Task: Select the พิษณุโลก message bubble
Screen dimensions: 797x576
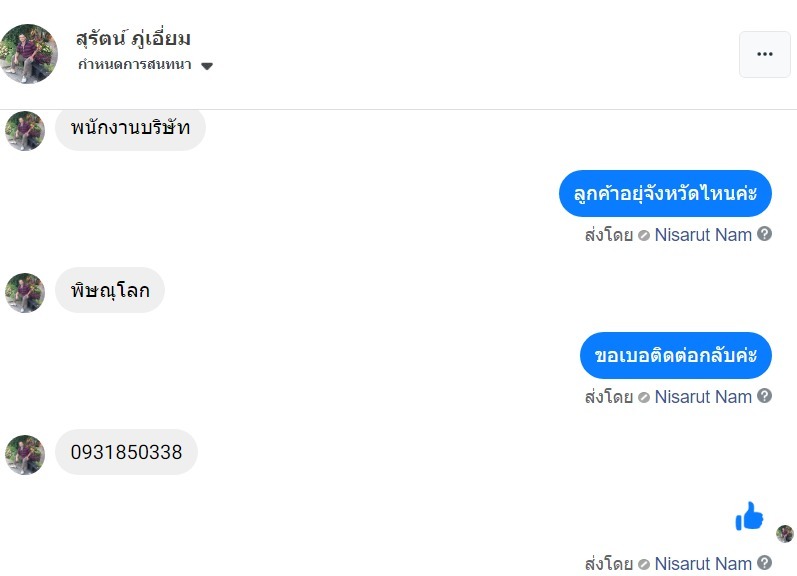Action: click(110, 291)
